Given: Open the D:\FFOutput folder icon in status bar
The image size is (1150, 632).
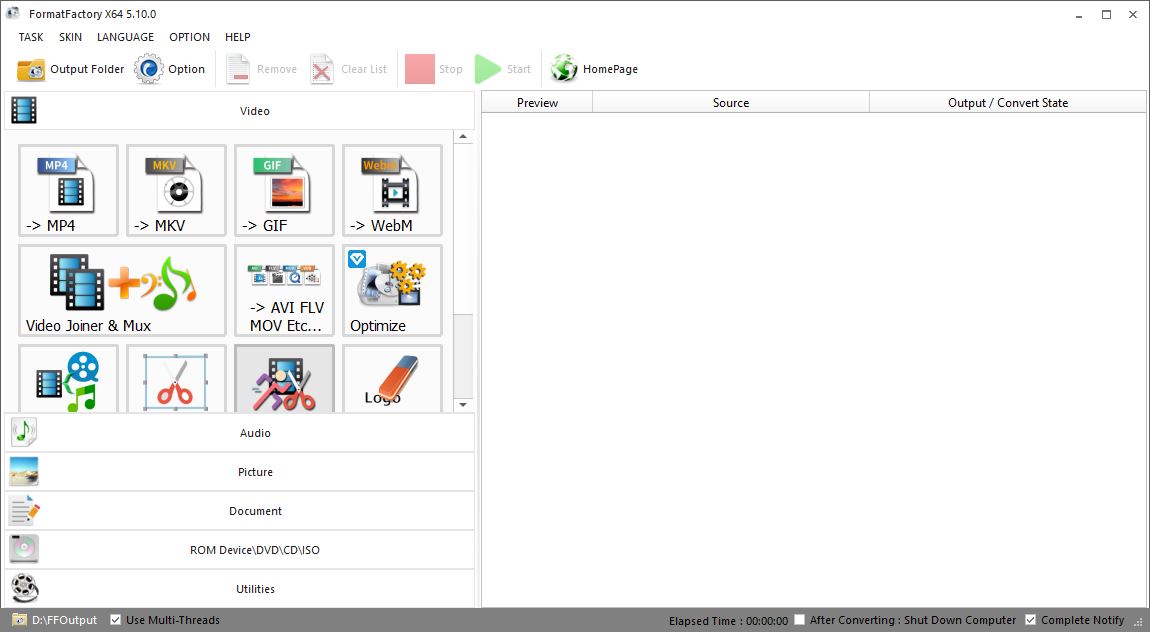Looking at the screenshot, I should click(19, 620).
